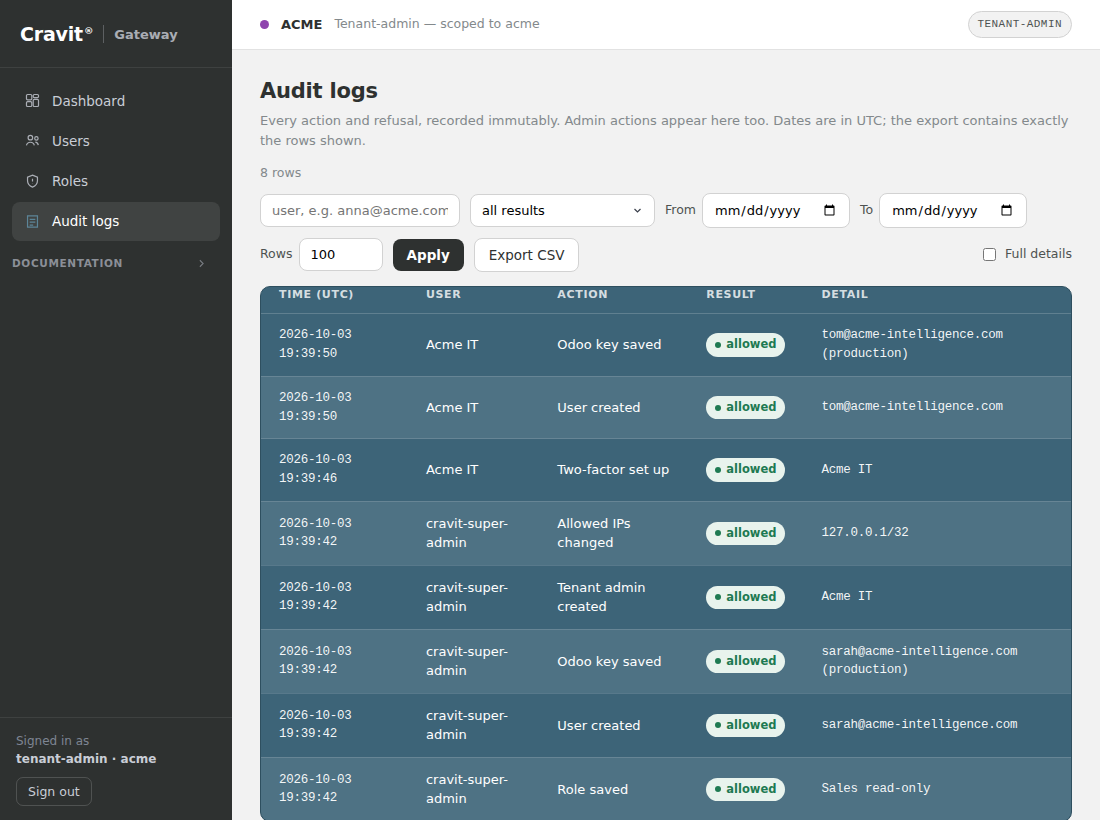1100x820 pixels.
Task: Click the Users people icon
Action: [32, 141]
